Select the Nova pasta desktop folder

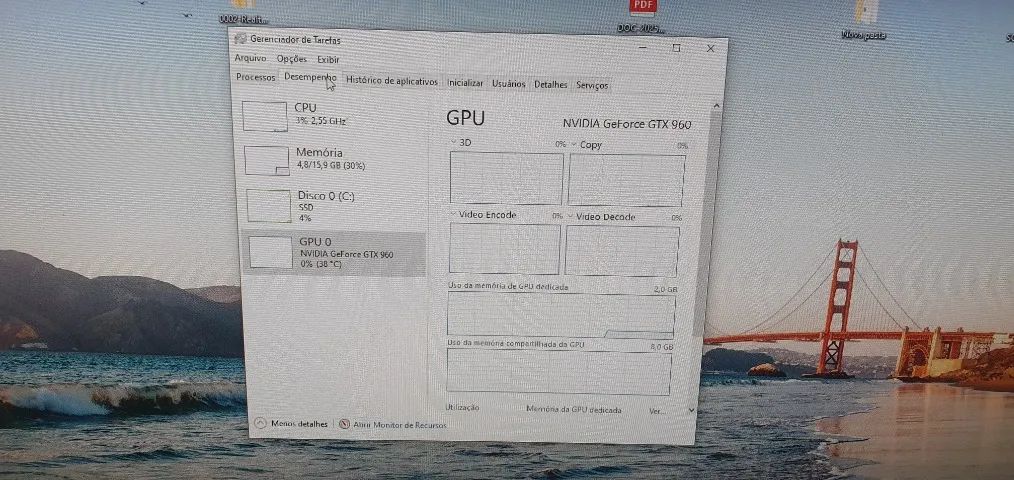865,19
